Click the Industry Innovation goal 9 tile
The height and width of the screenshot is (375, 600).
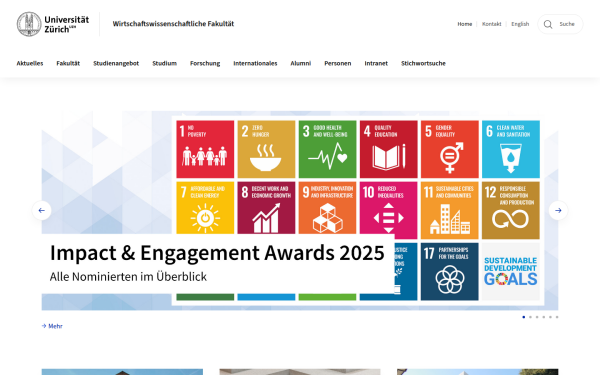(x=328, y=208)
